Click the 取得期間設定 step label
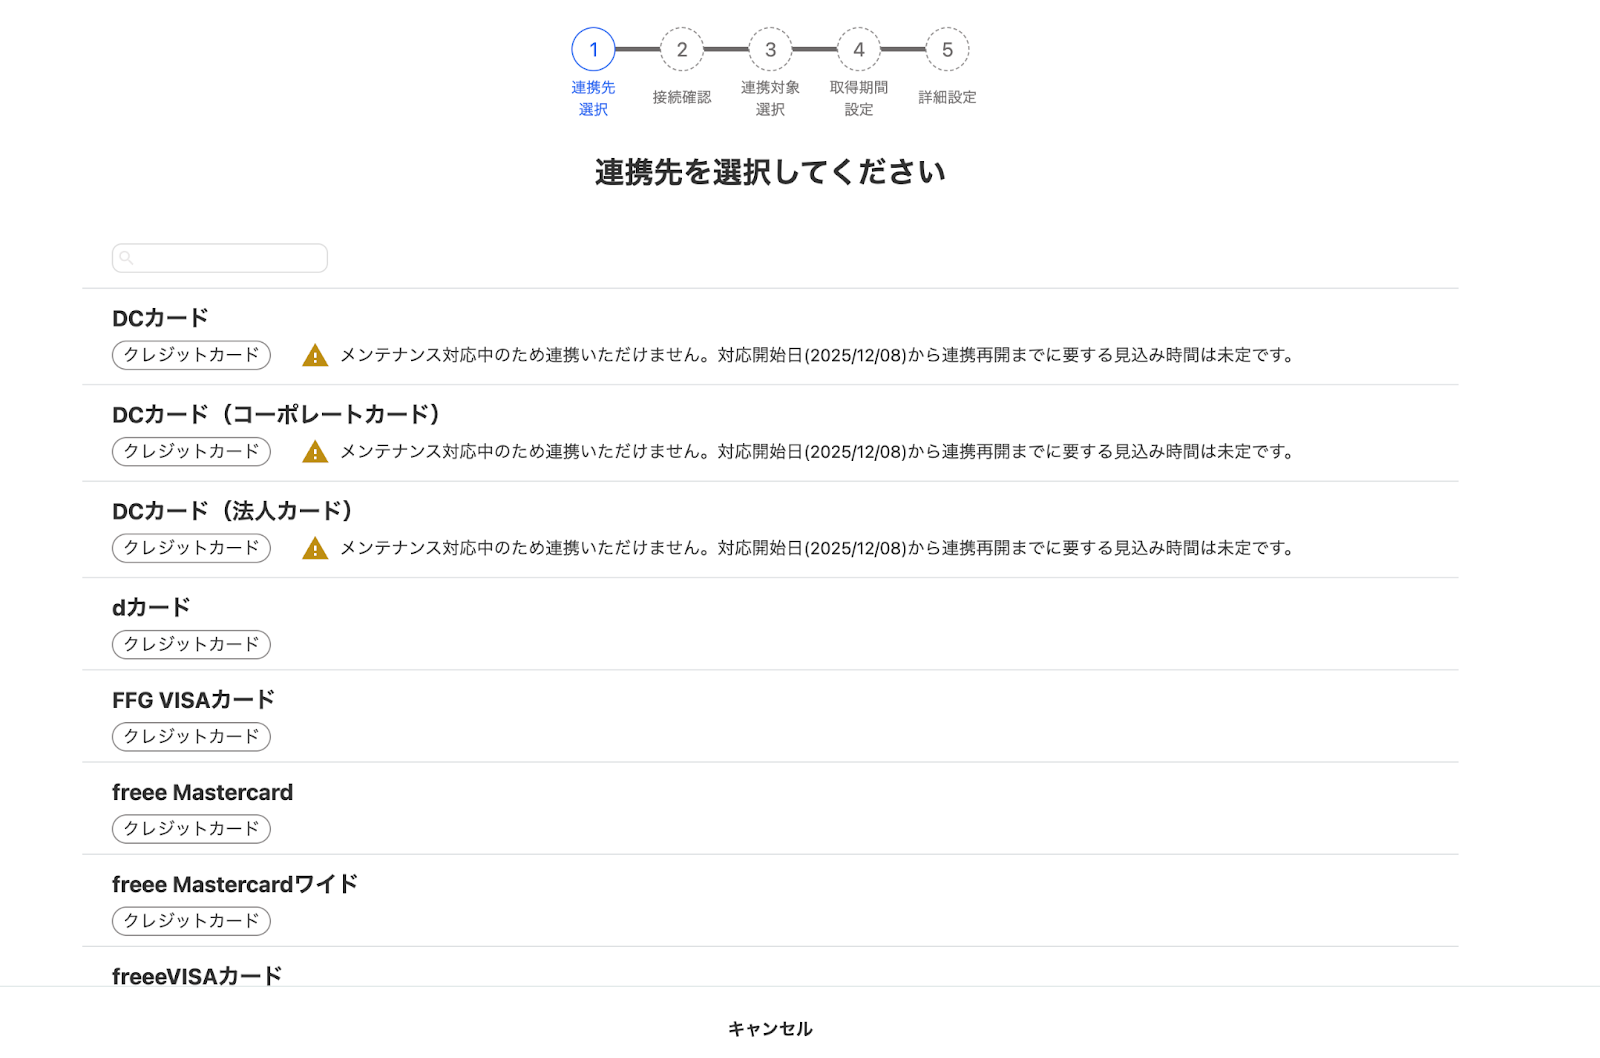Viewport: 1600px width, 1058px height. 859,98
